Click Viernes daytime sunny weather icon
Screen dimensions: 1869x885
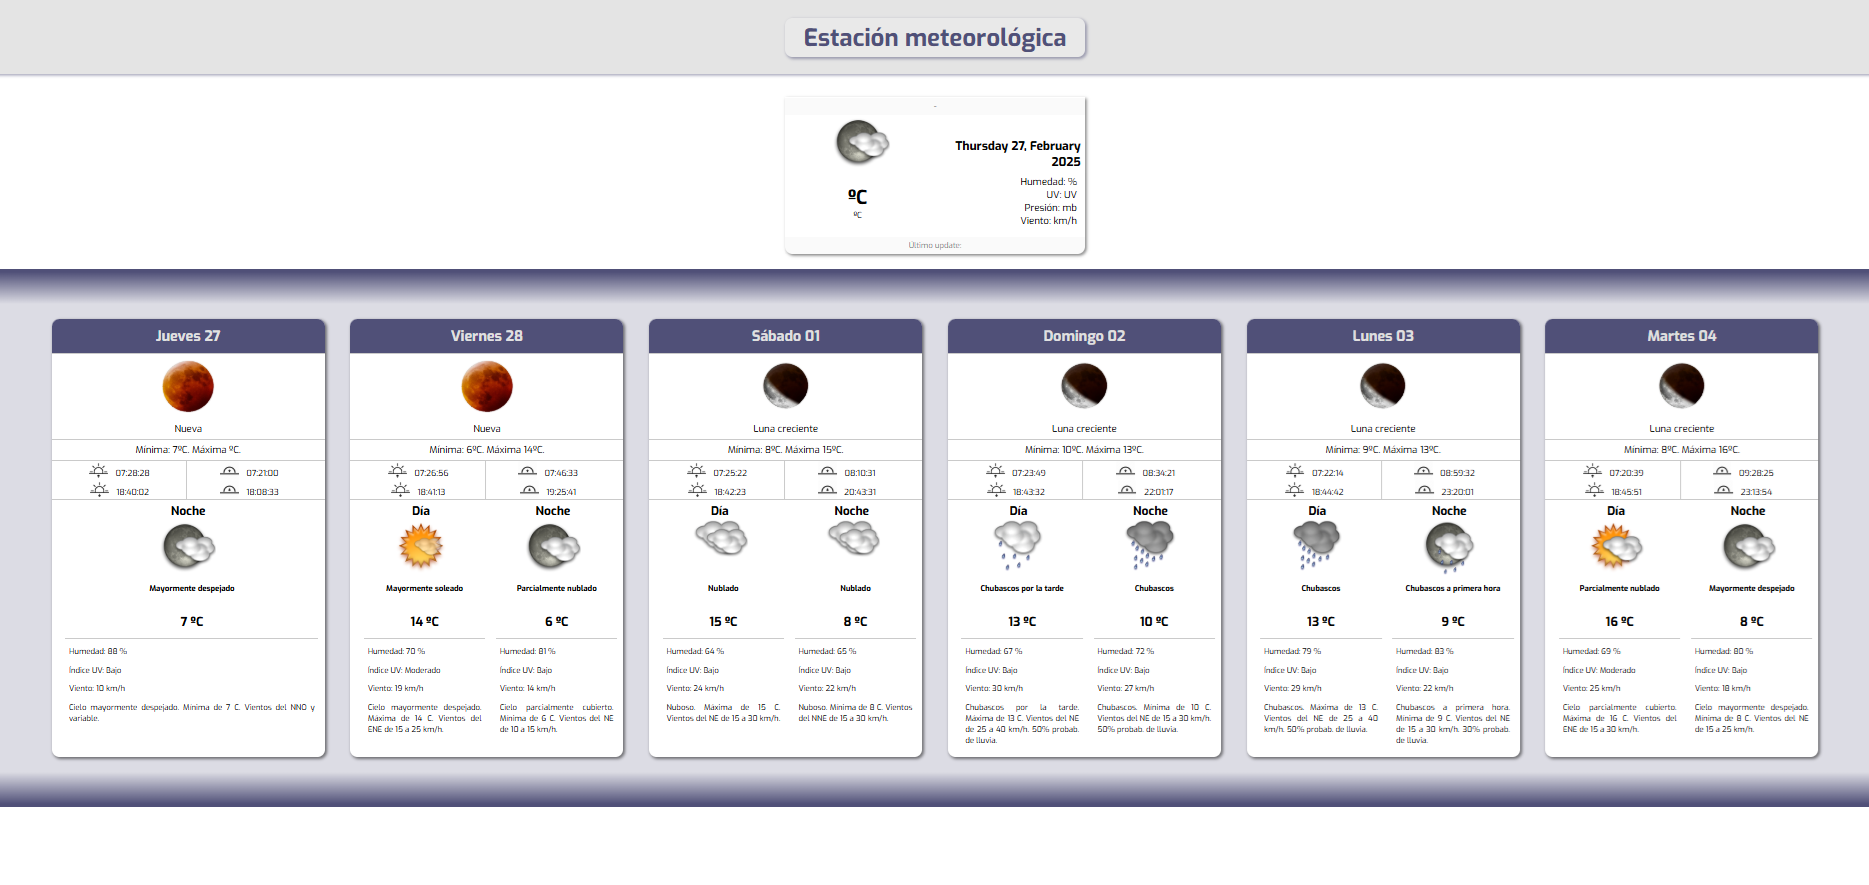click(420, 547)
